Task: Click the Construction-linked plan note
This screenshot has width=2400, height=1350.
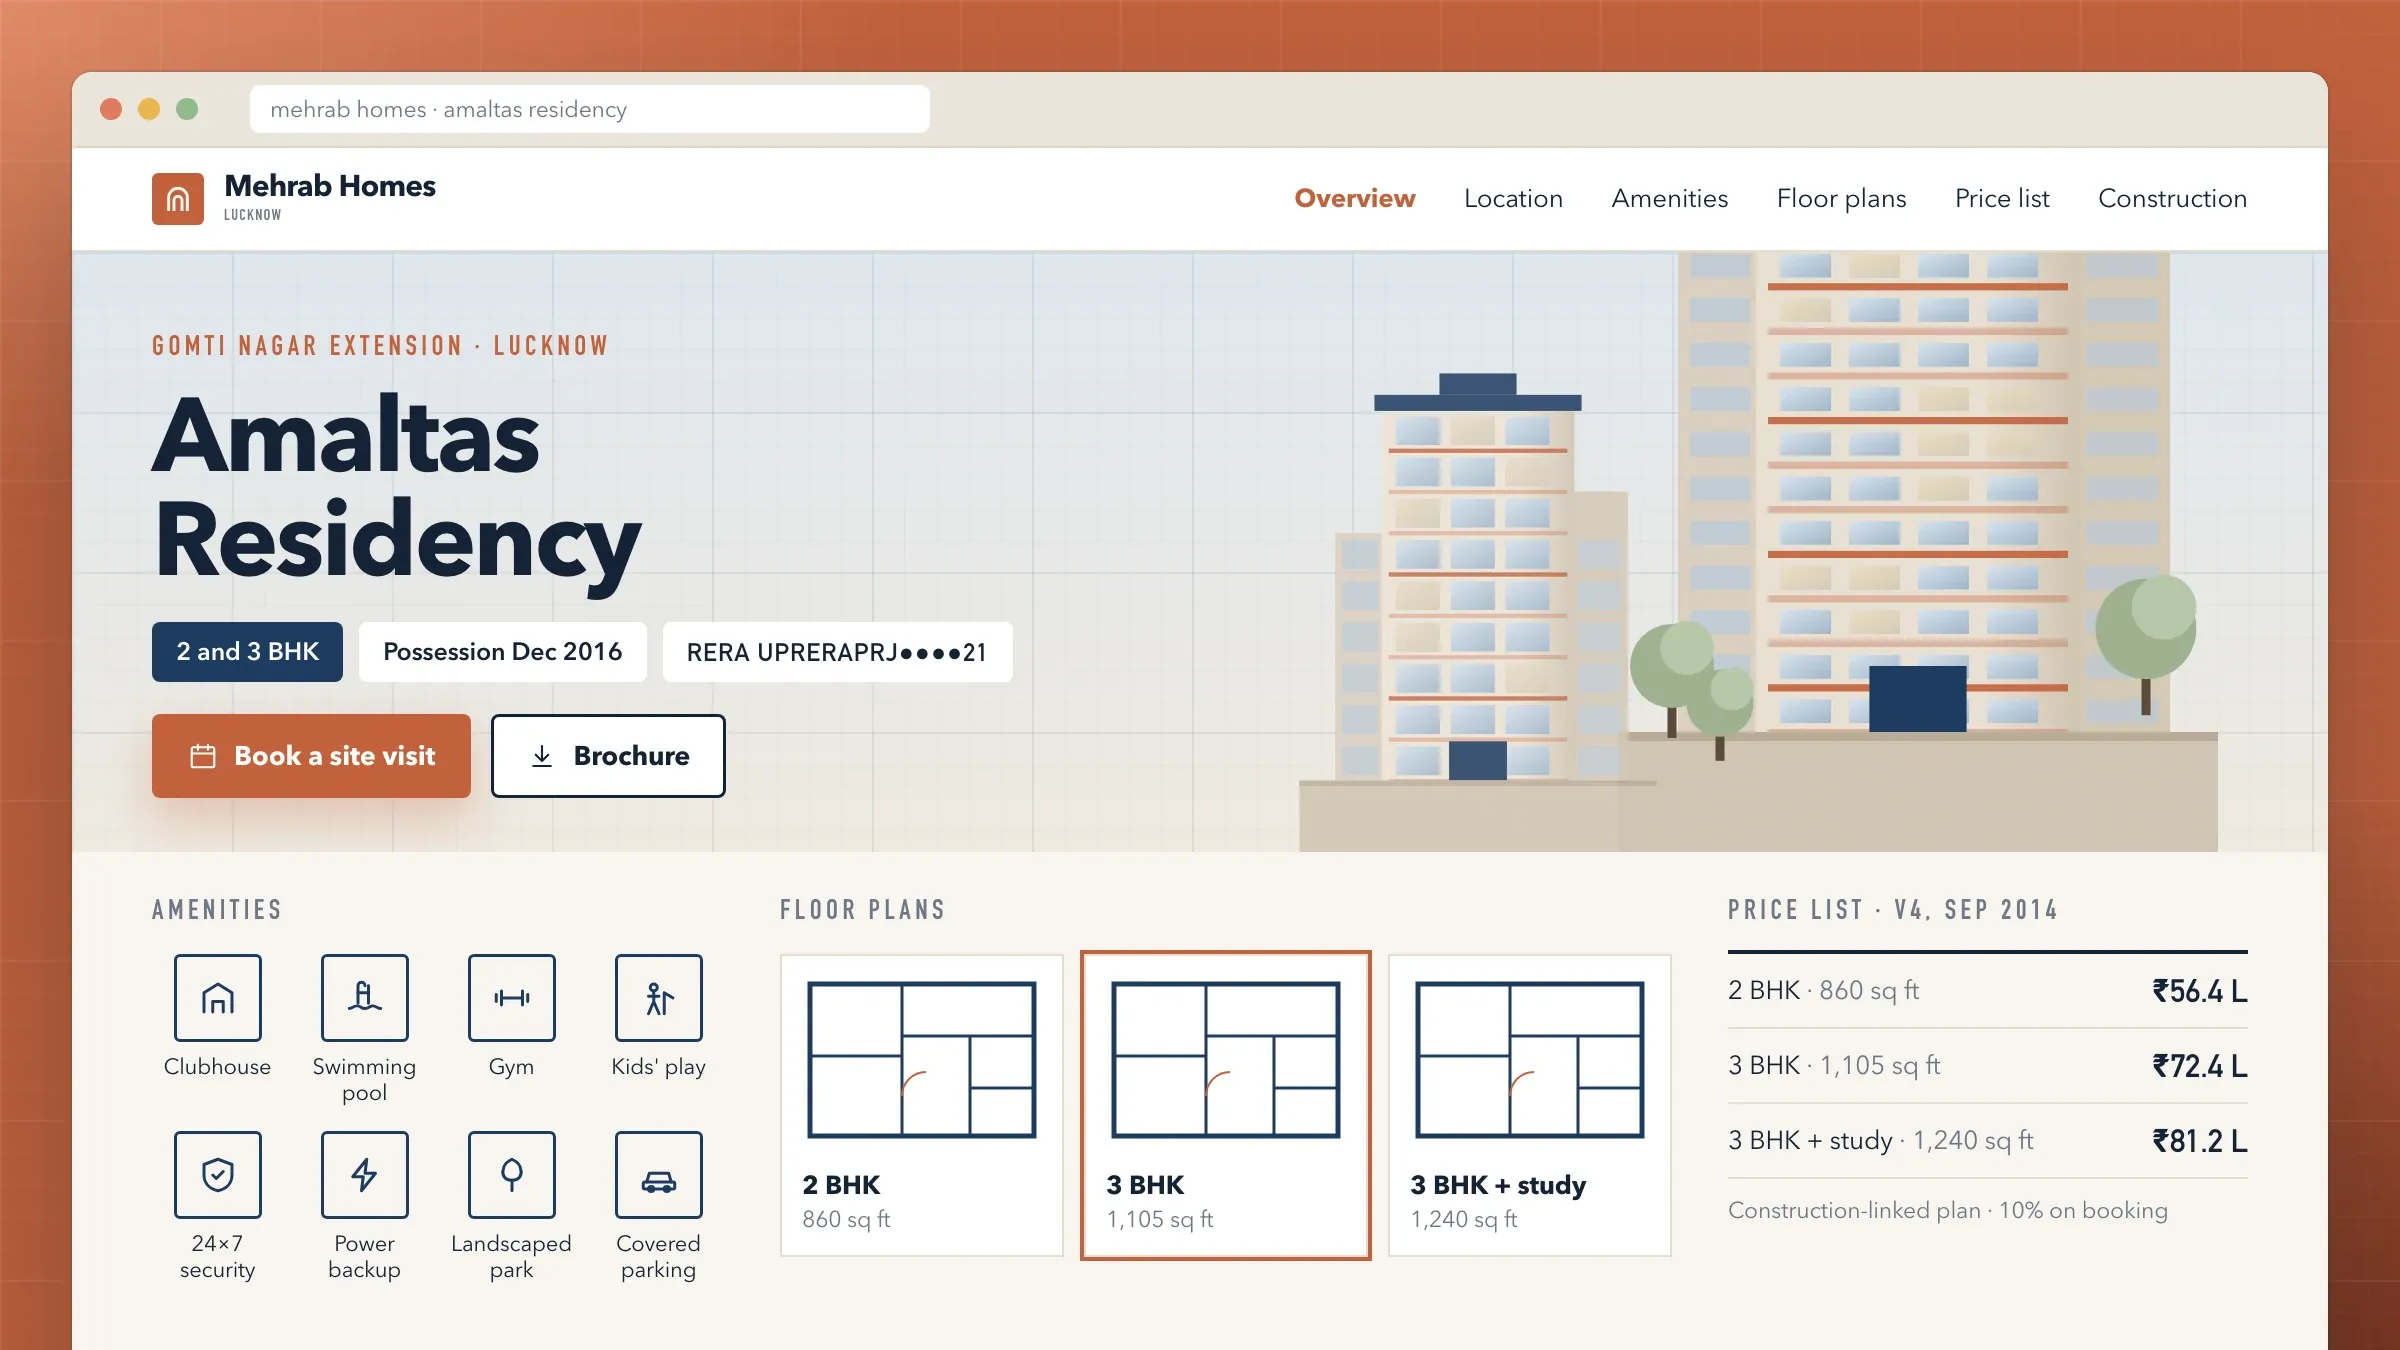Action: click(1948, 1210)
